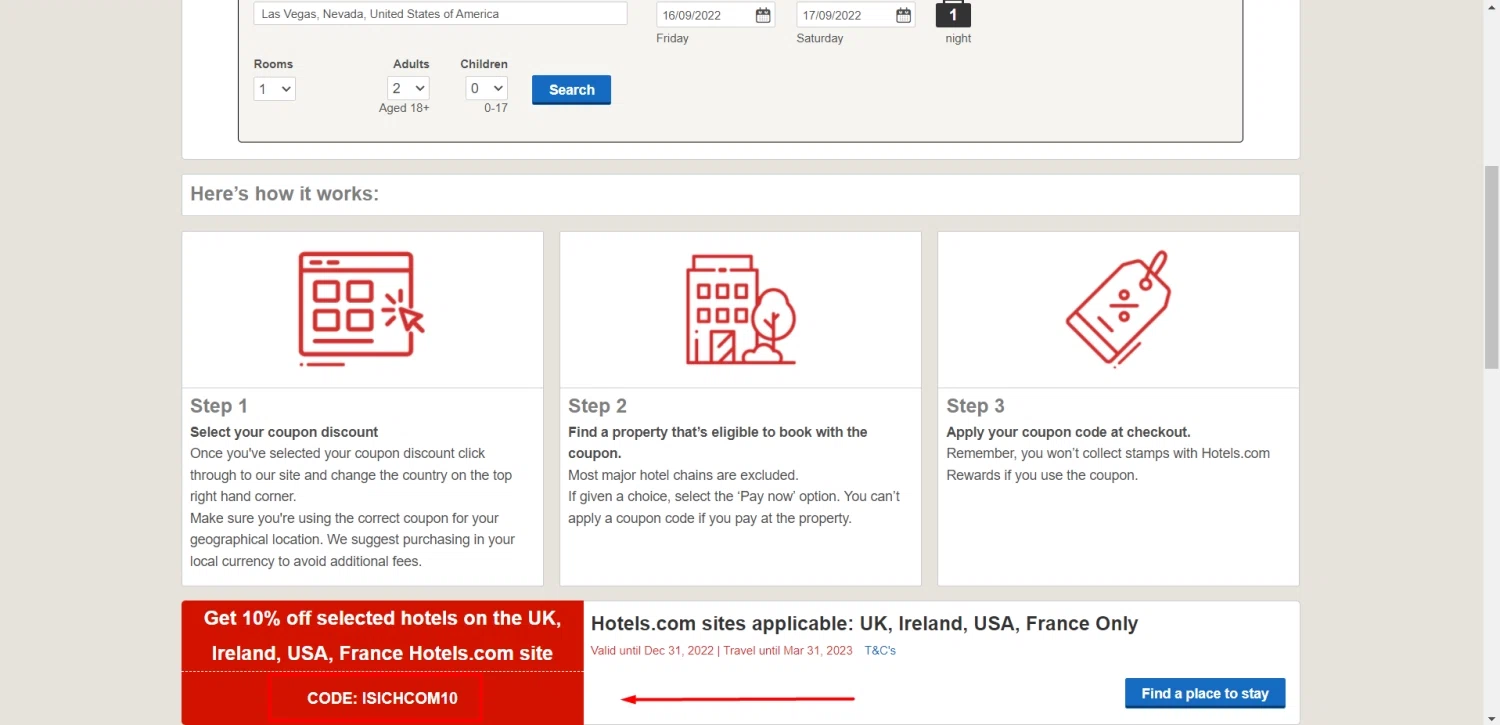1500x725 pixels.
Task: Click the Step 3 coupon tag illustration
Action: [x=1118, y=311]
